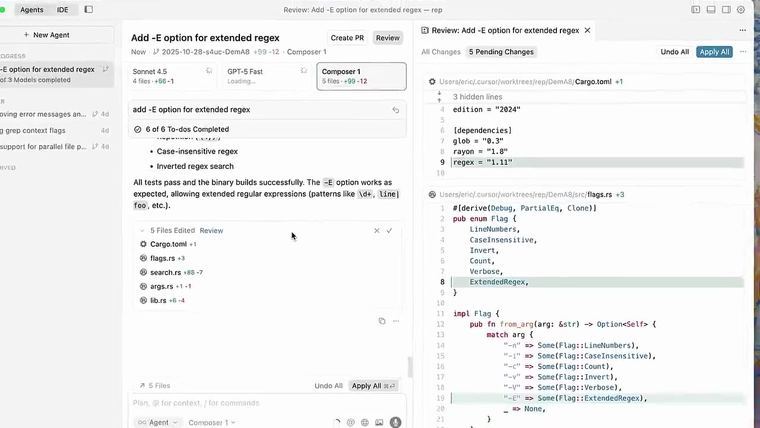The width and height of the screenshot is (760, 428).
Task: Click Undo All in the review panel
Action: pos(674,52)
